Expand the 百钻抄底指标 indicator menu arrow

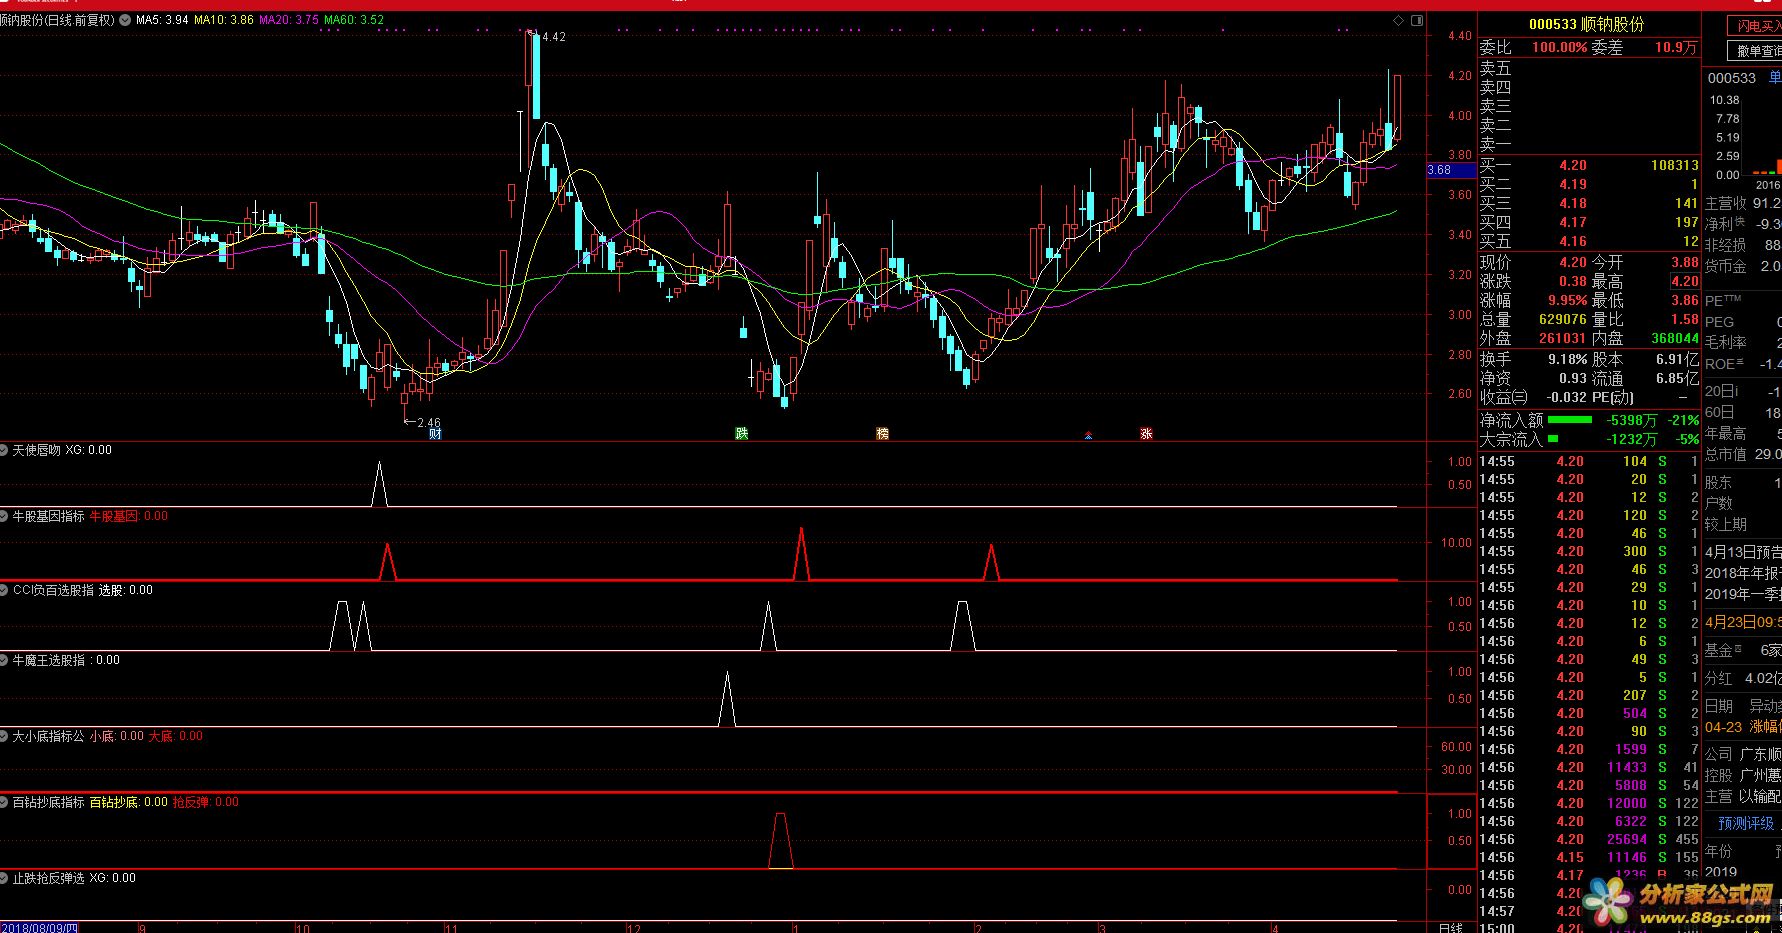[x=5, y=802]
